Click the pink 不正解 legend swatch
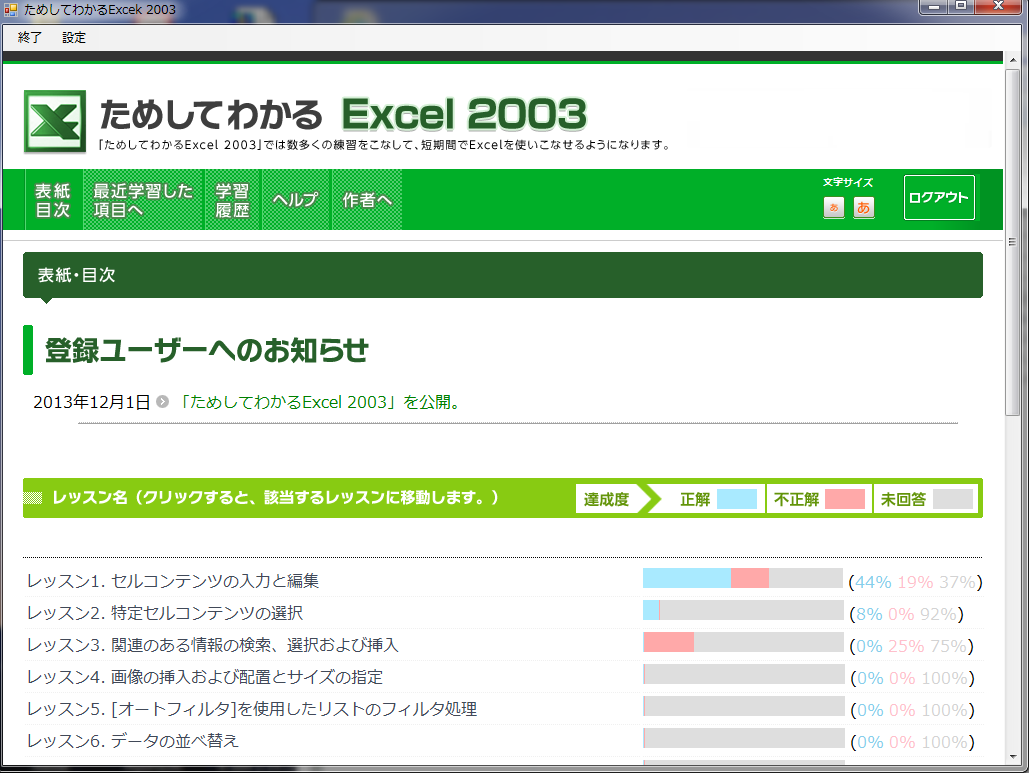This screenshot has height=773, width=1029. click(845, 499)
